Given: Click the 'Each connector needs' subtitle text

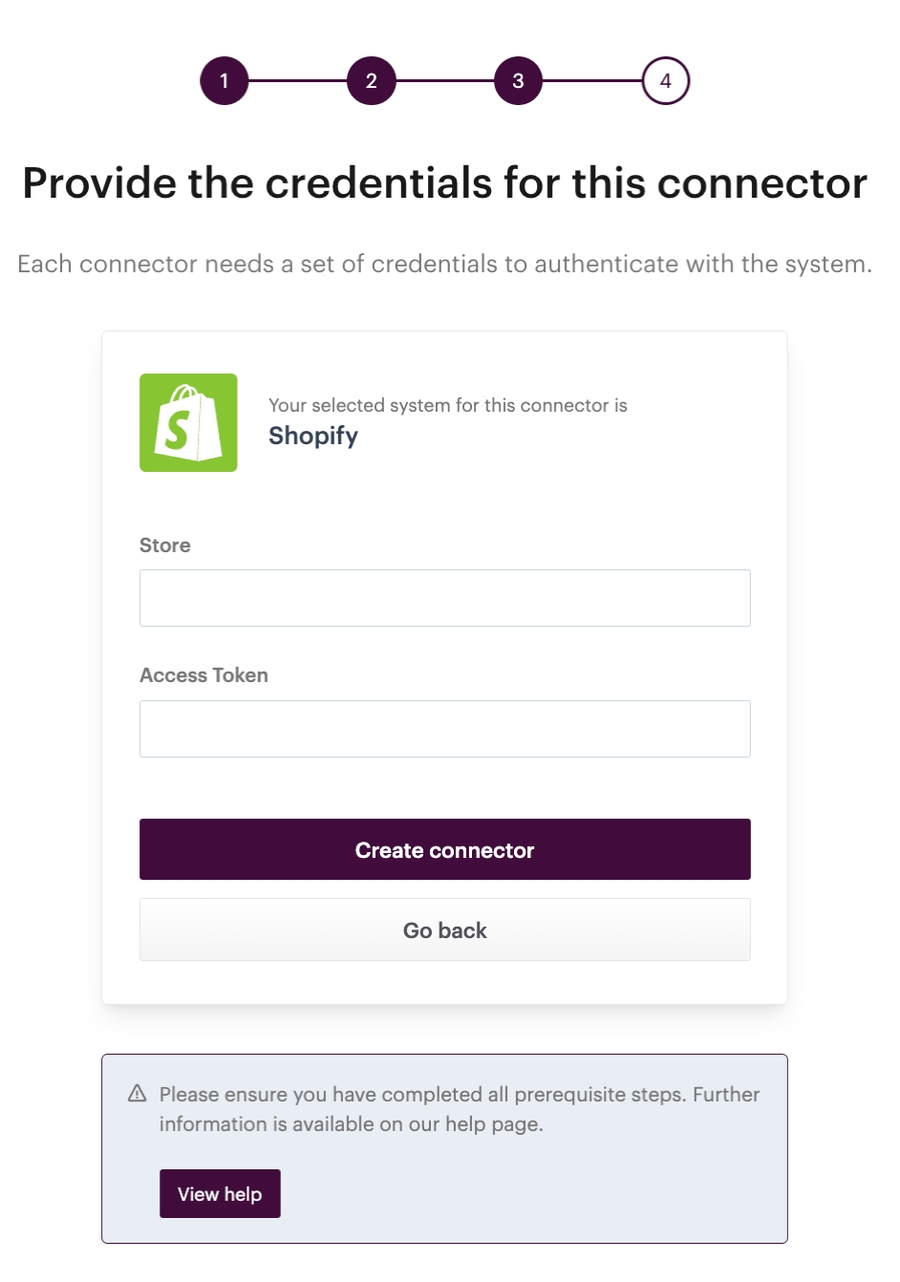Looking at the screenshot, I should coord(444,265).
